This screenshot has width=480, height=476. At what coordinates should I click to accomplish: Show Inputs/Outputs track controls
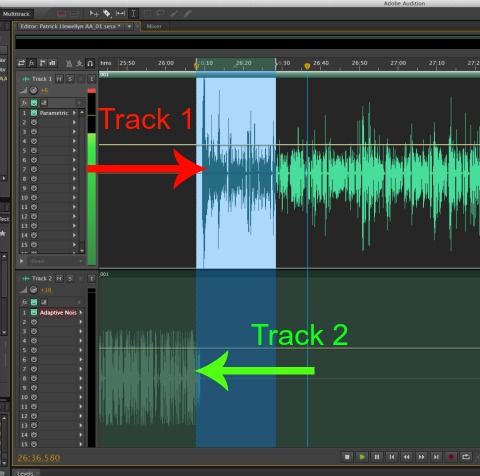(x=22, y=63)
